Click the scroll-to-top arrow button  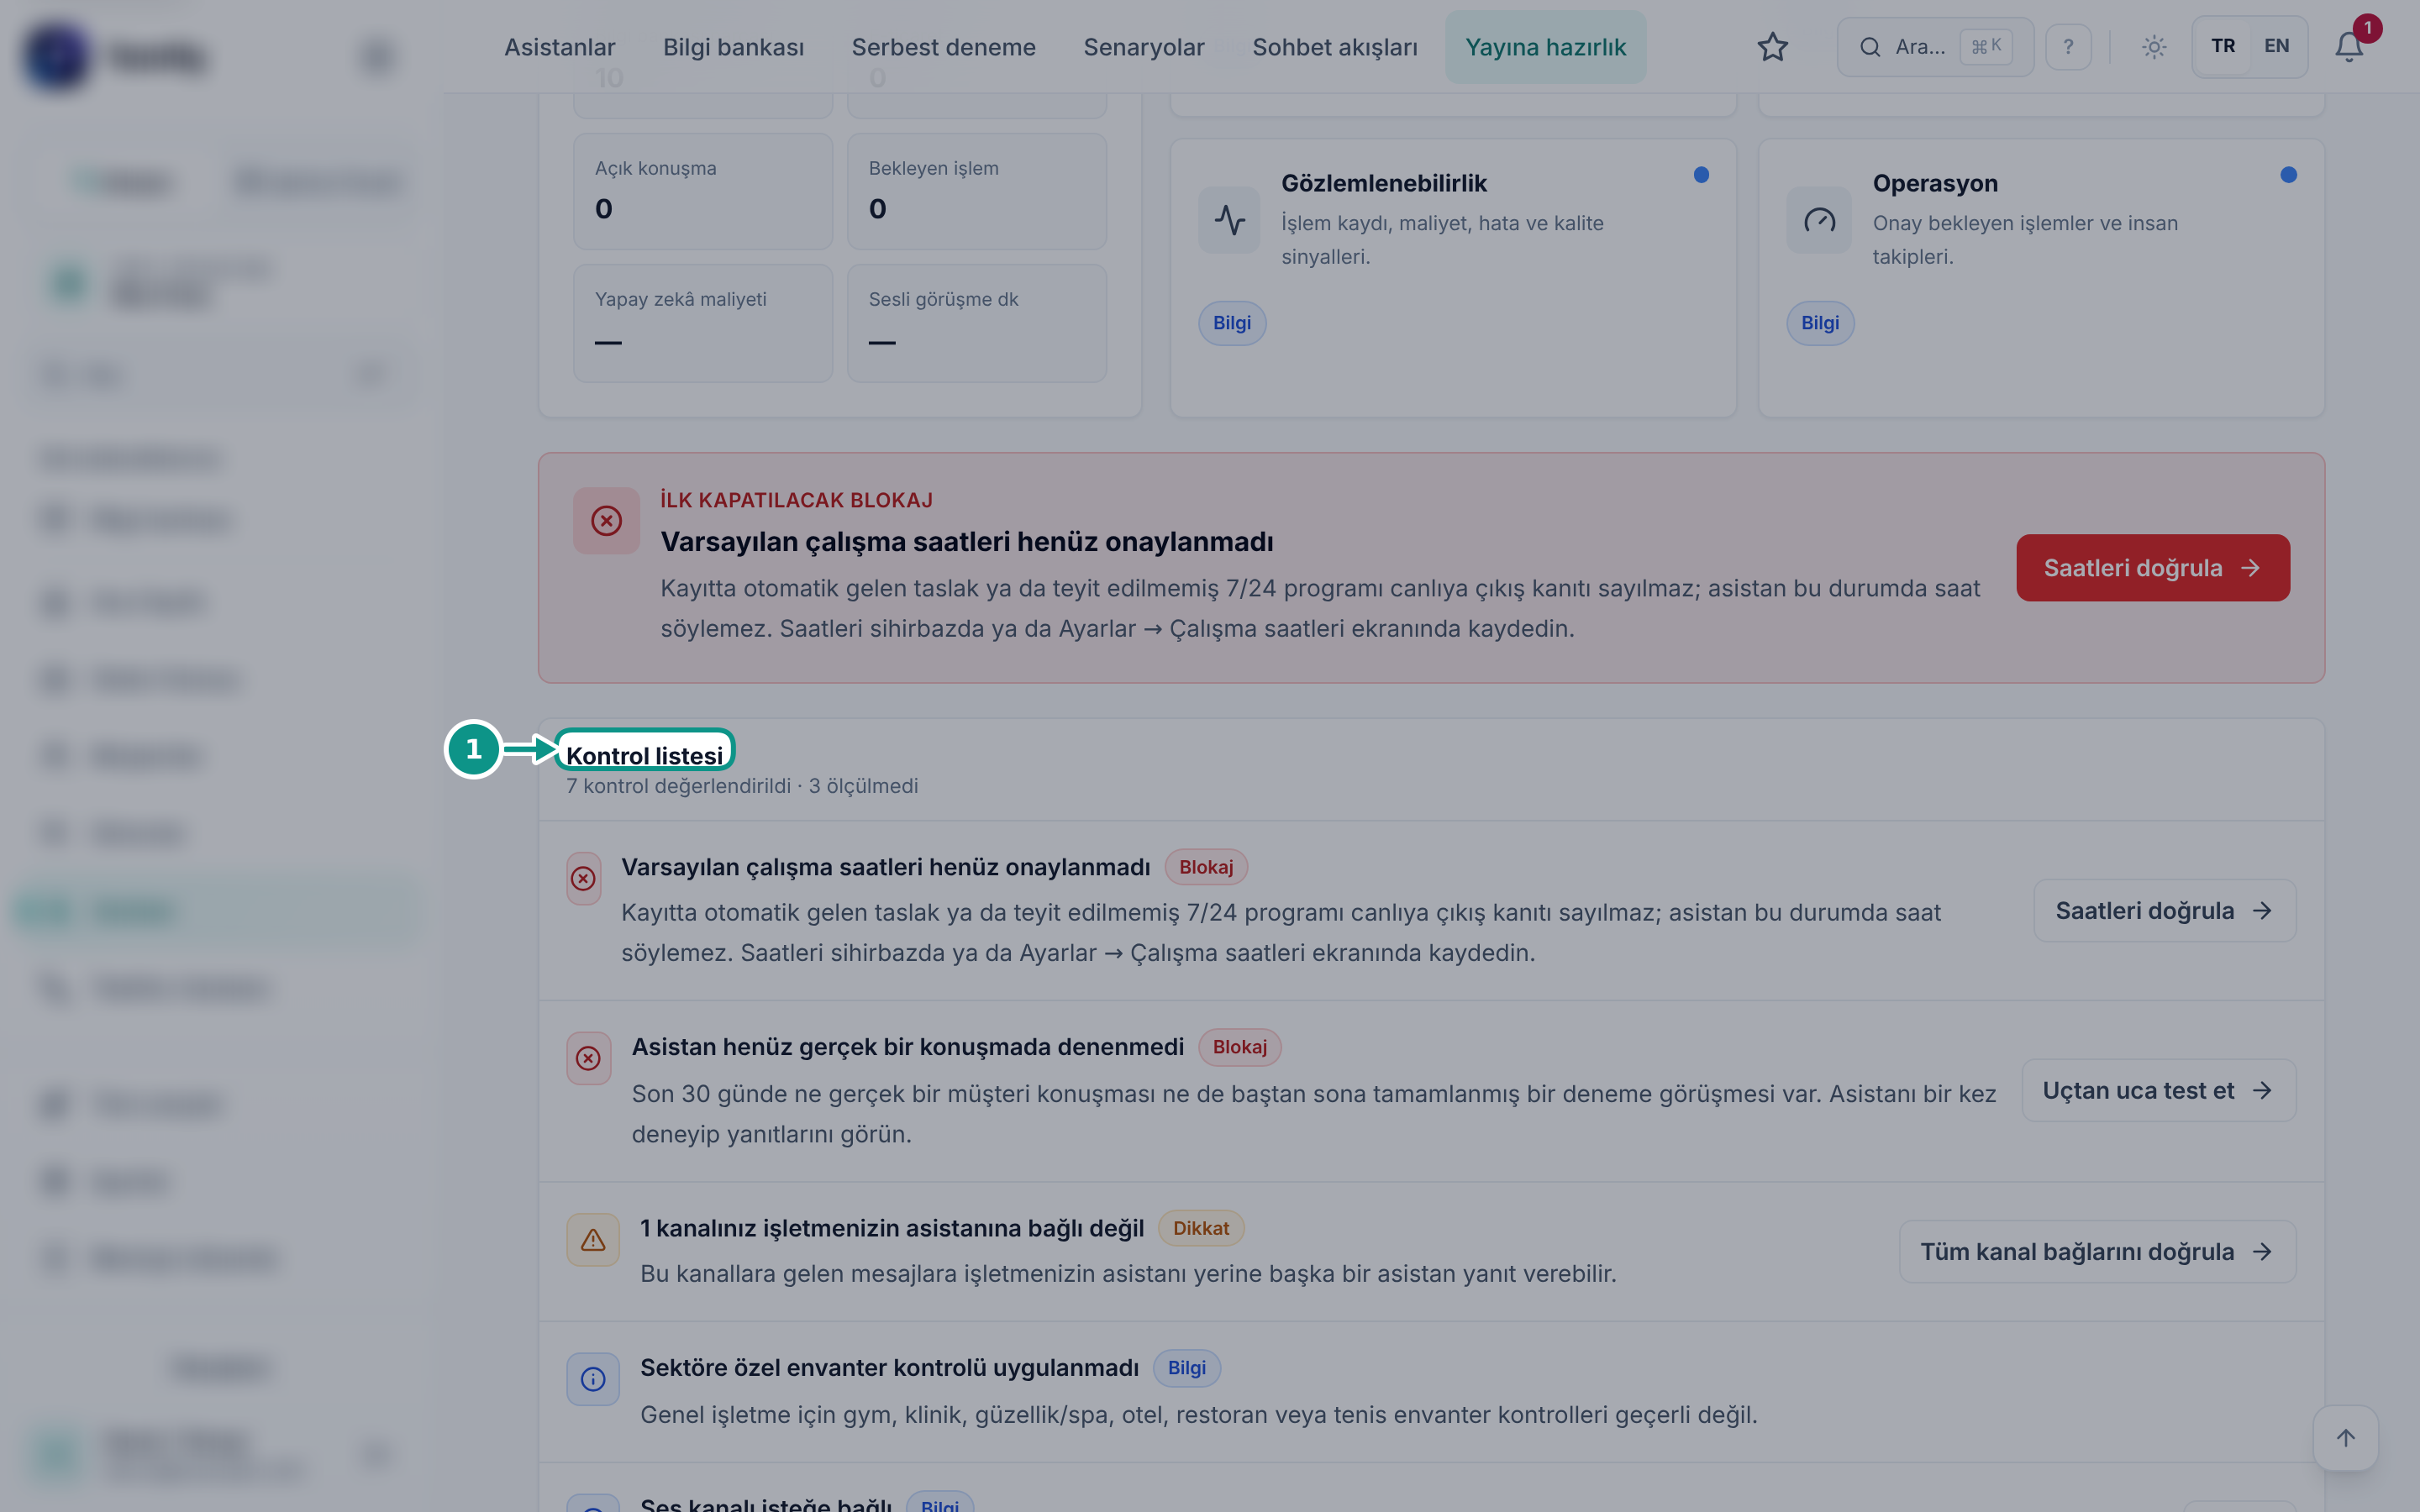(2345, 1437)
